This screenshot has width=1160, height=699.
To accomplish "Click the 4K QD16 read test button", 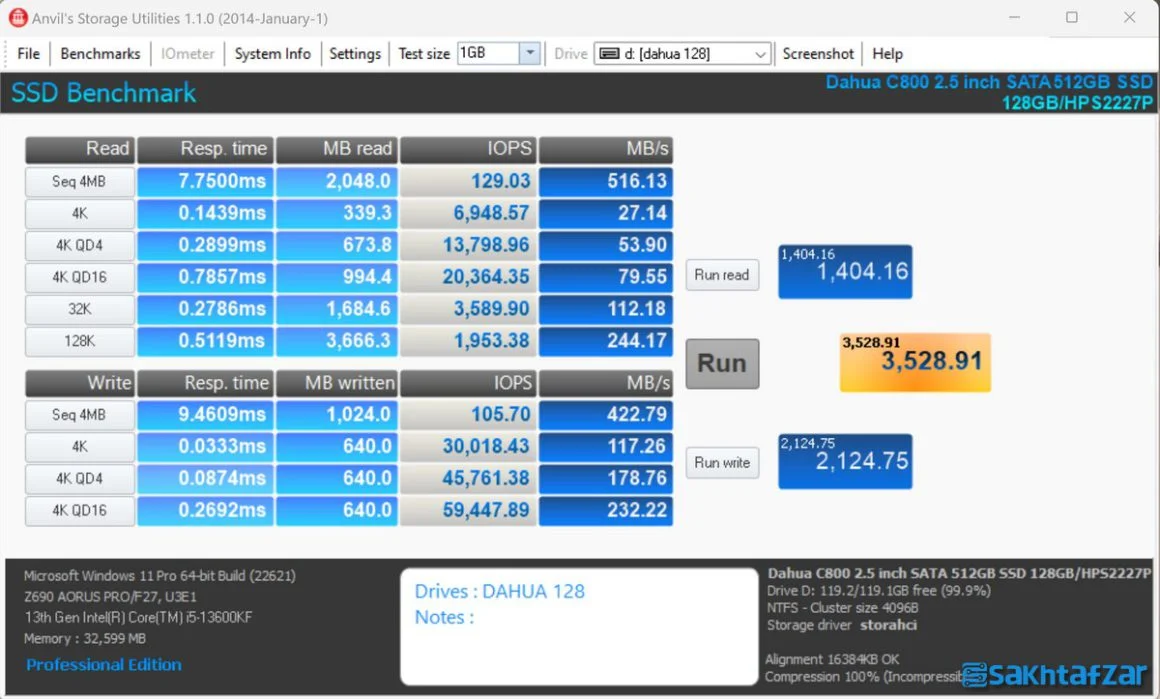I will tap(79, 277).
